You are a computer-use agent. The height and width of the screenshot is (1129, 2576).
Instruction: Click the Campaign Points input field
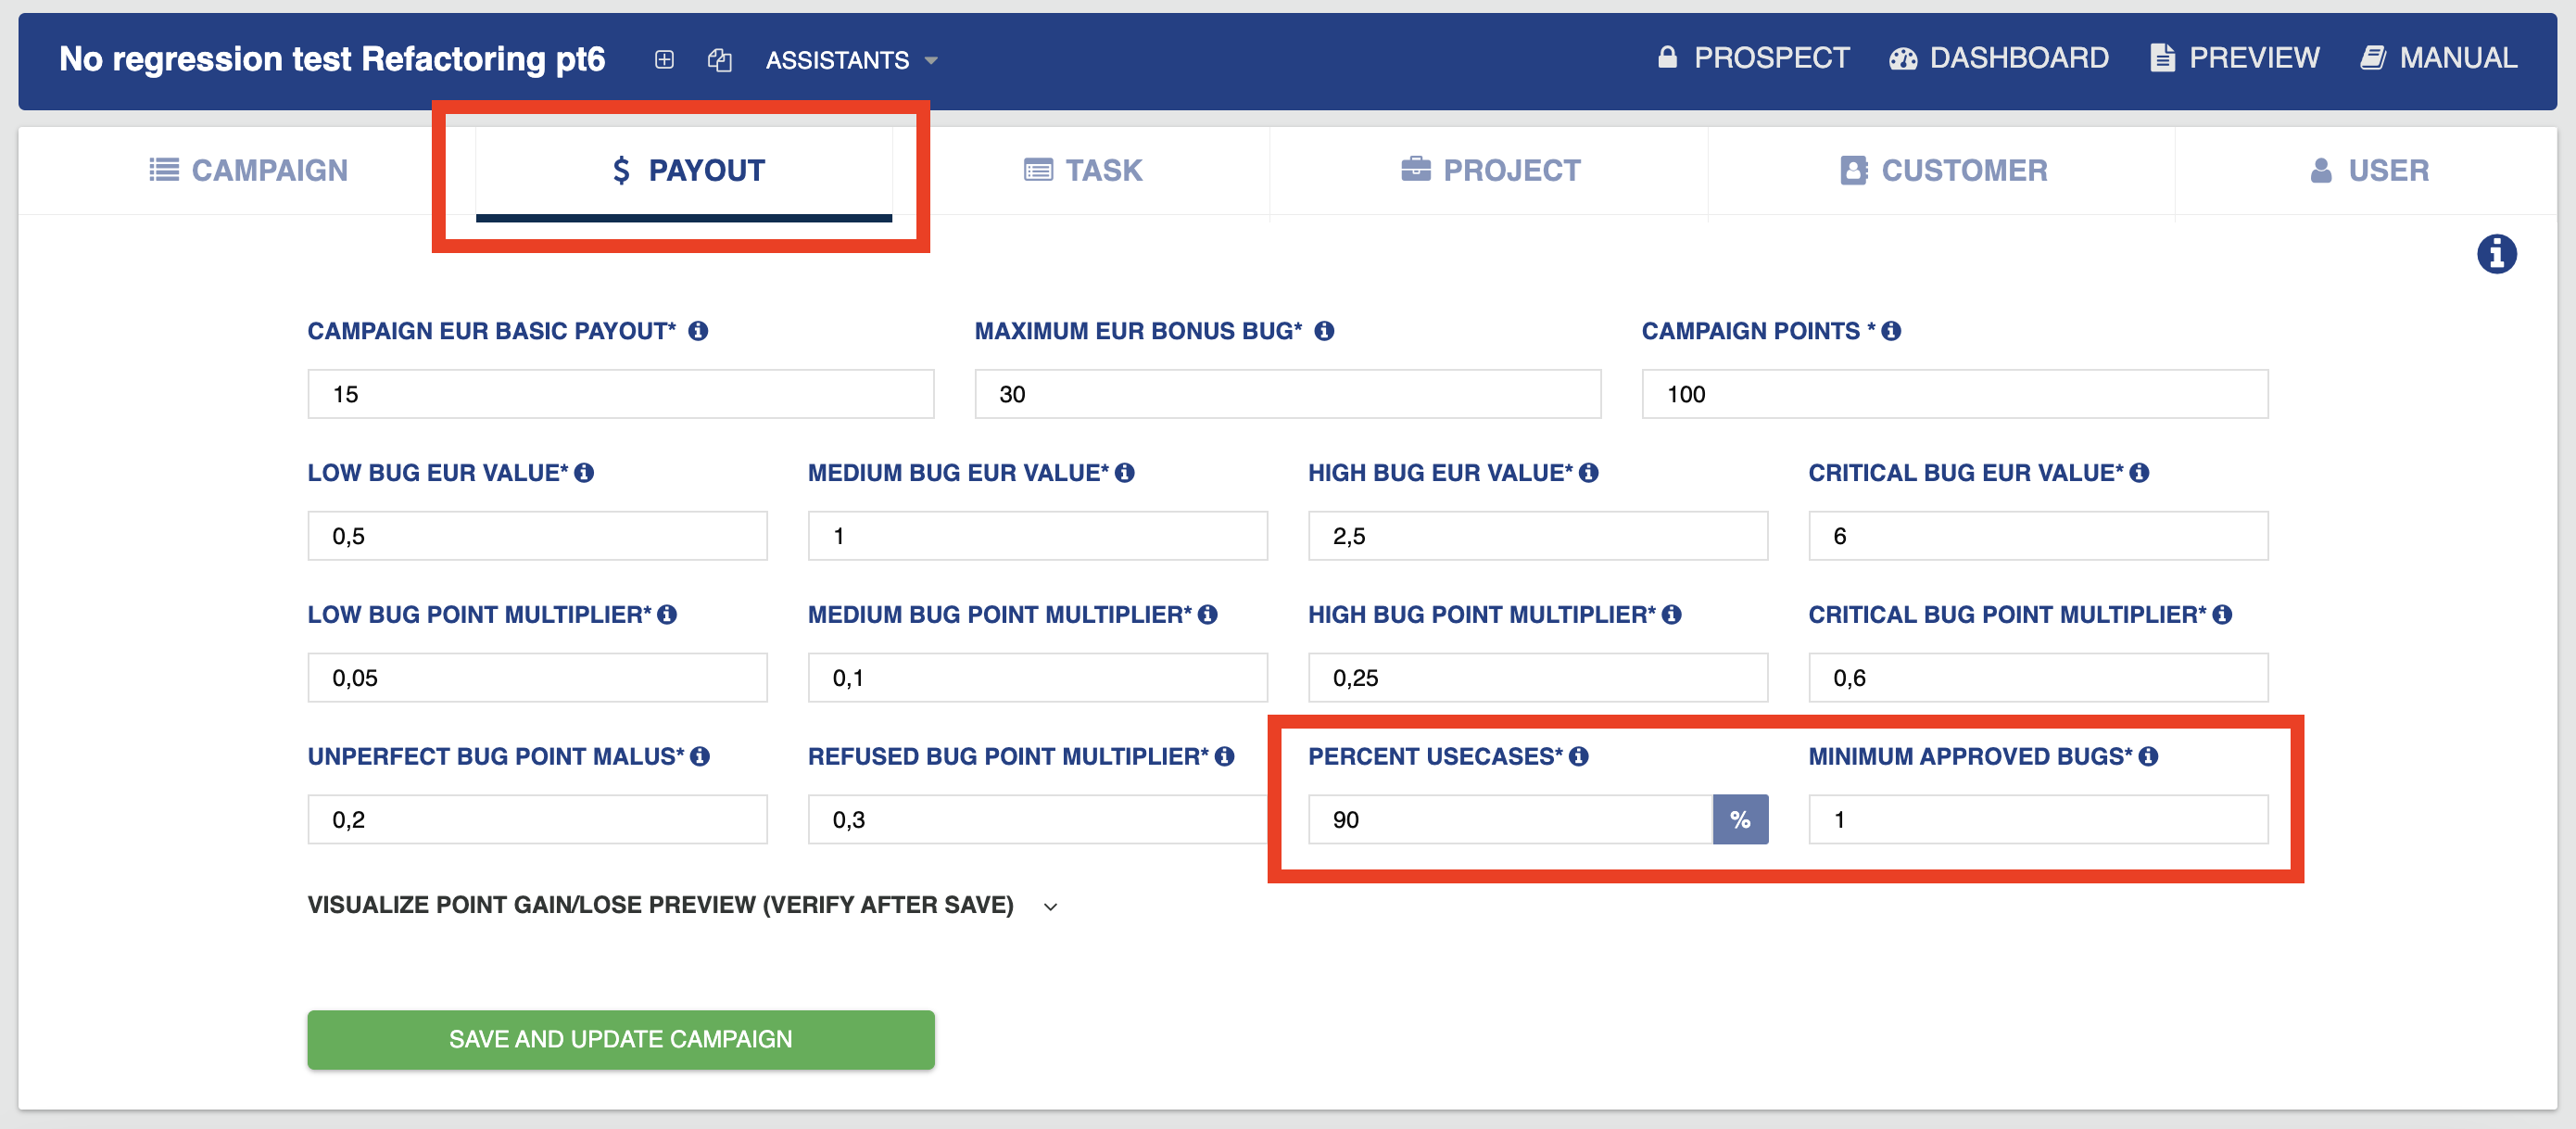pyautogui.click(x=1954, y=394)
